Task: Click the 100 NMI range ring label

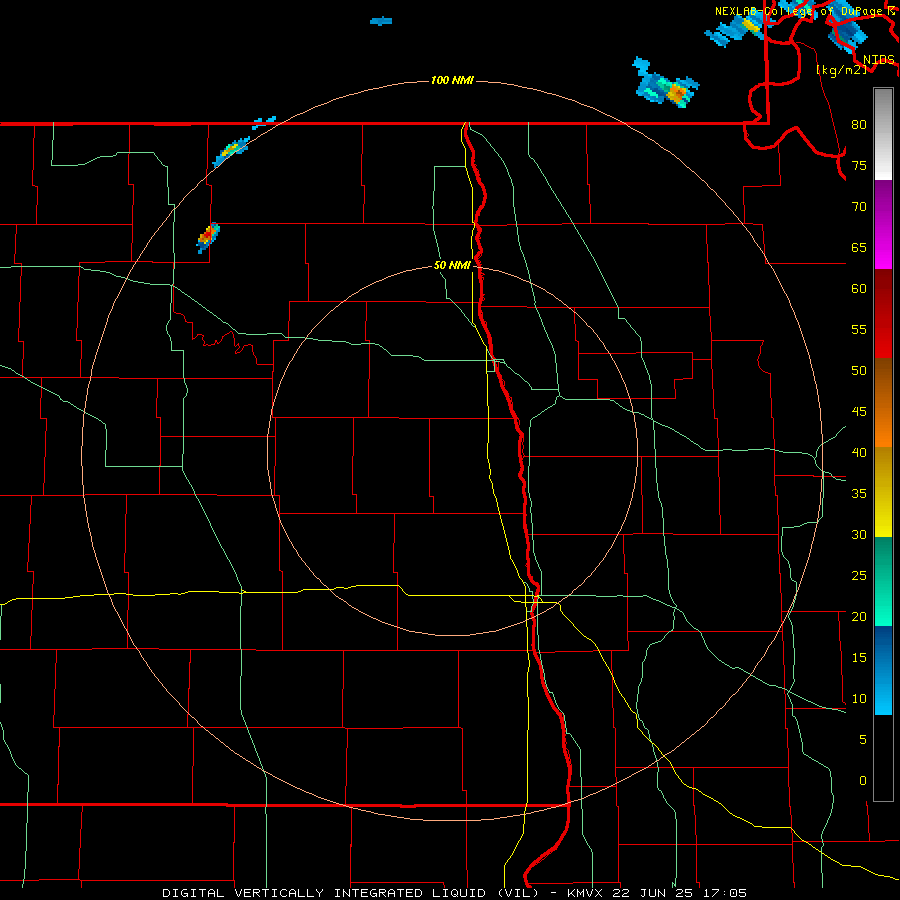Action: point(452,80)
